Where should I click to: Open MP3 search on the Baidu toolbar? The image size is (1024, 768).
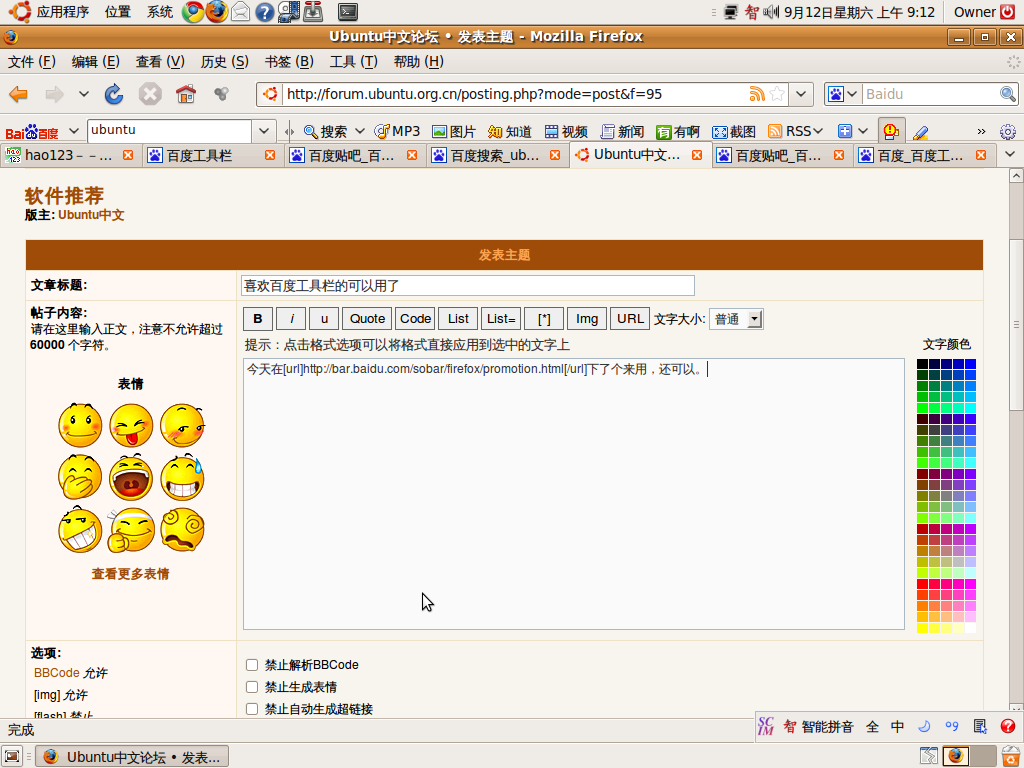[x=397, y=131]
